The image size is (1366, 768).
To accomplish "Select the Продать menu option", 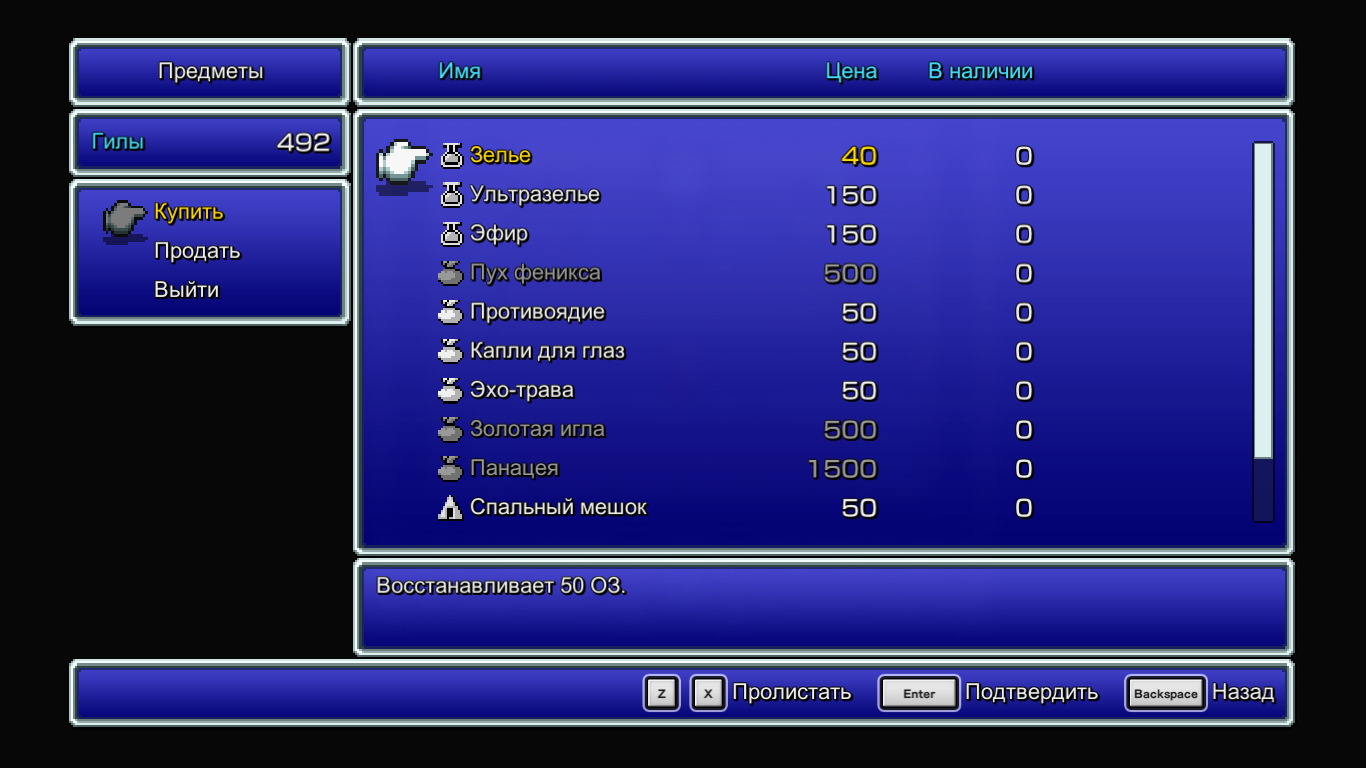I will 197,251.
